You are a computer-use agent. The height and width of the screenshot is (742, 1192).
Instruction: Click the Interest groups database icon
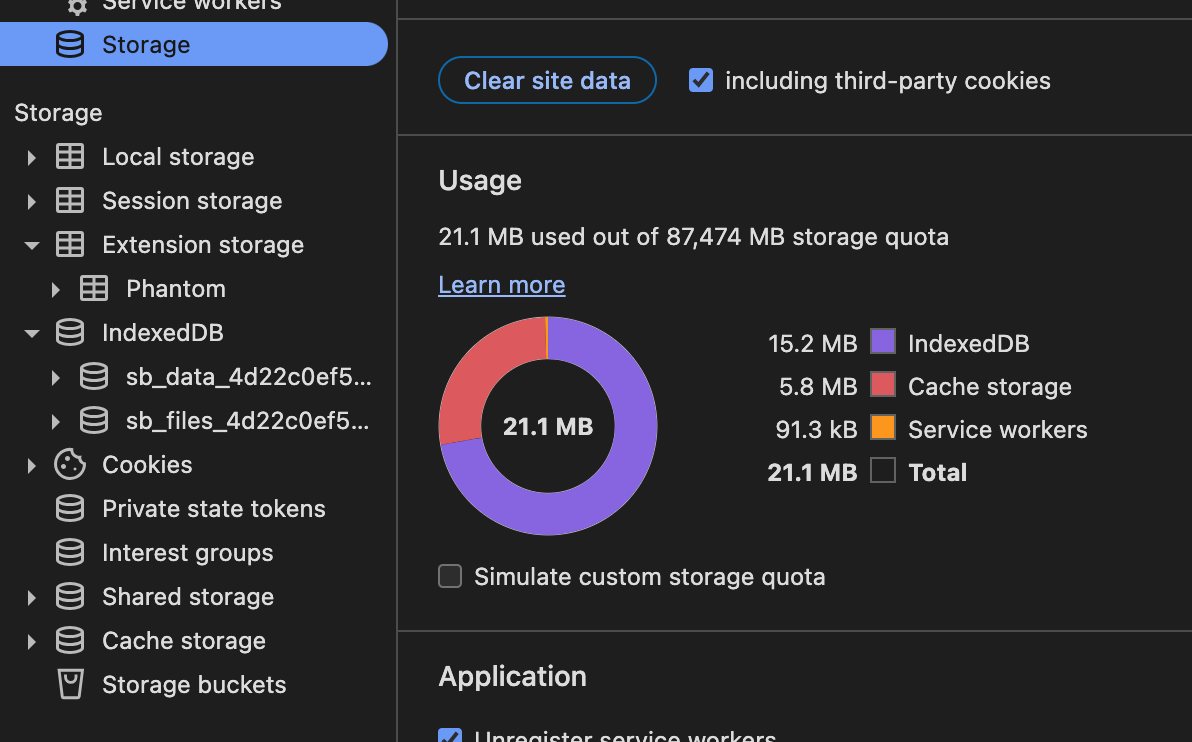70,553
